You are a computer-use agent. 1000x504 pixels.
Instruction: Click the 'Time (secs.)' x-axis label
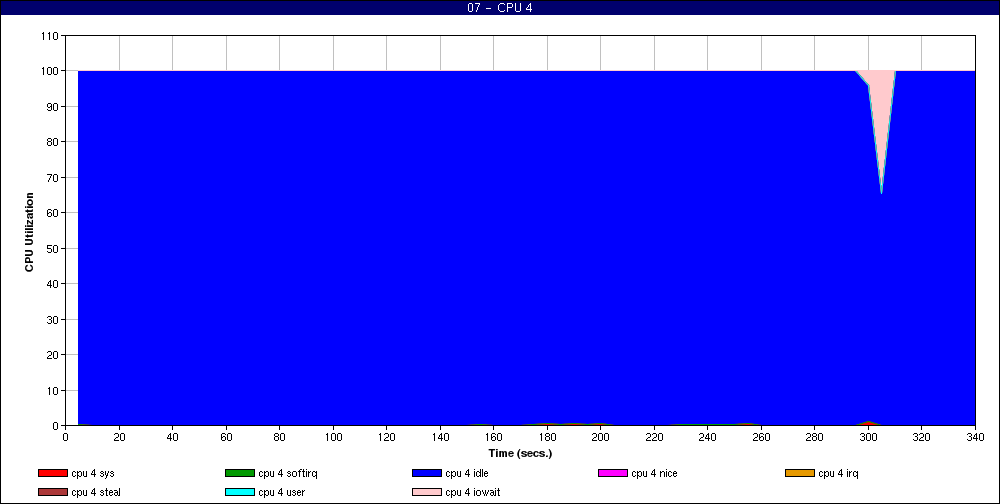coord(520,454)
